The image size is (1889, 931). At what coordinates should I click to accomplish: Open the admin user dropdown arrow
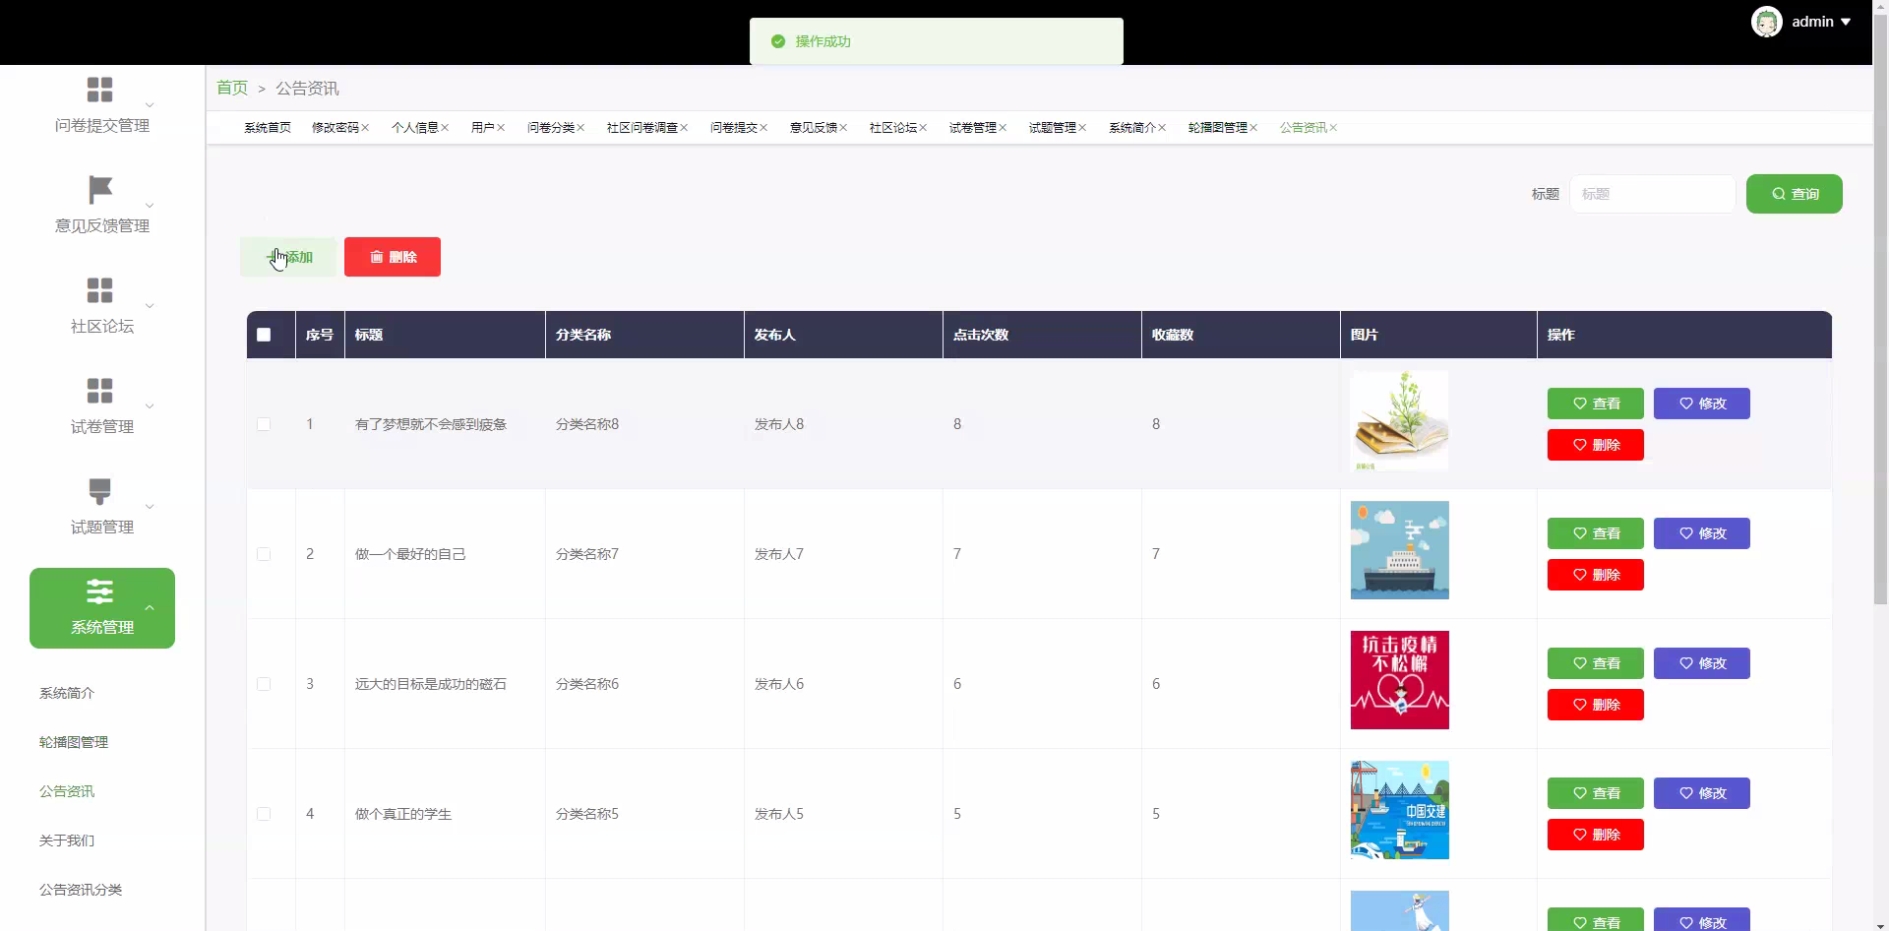click(1846, 22)
